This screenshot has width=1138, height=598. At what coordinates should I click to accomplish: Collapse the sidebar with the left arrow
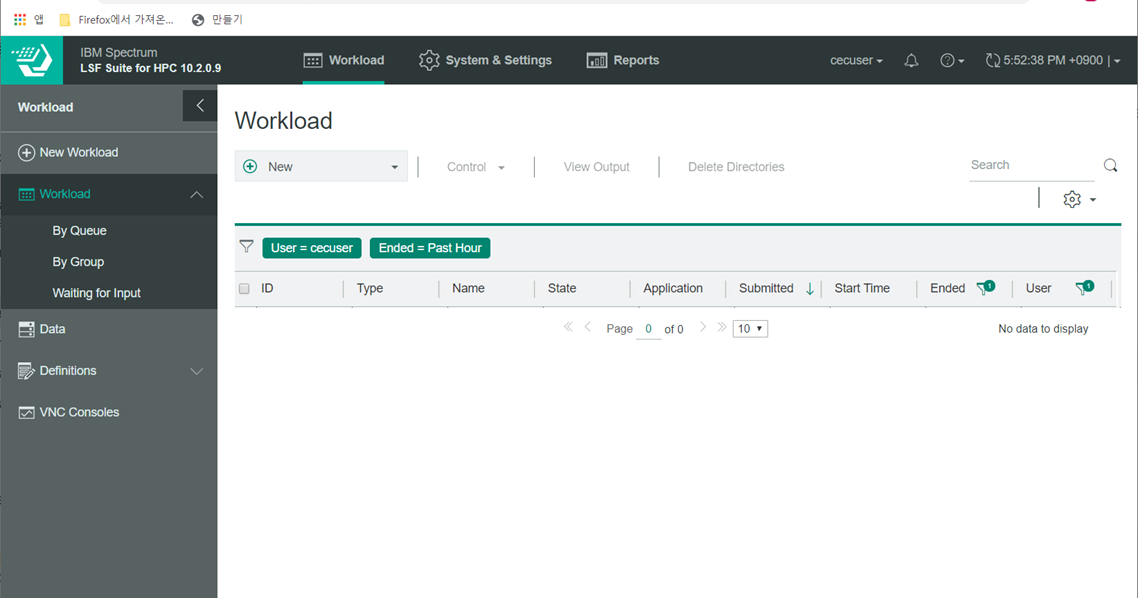point(199,105)
